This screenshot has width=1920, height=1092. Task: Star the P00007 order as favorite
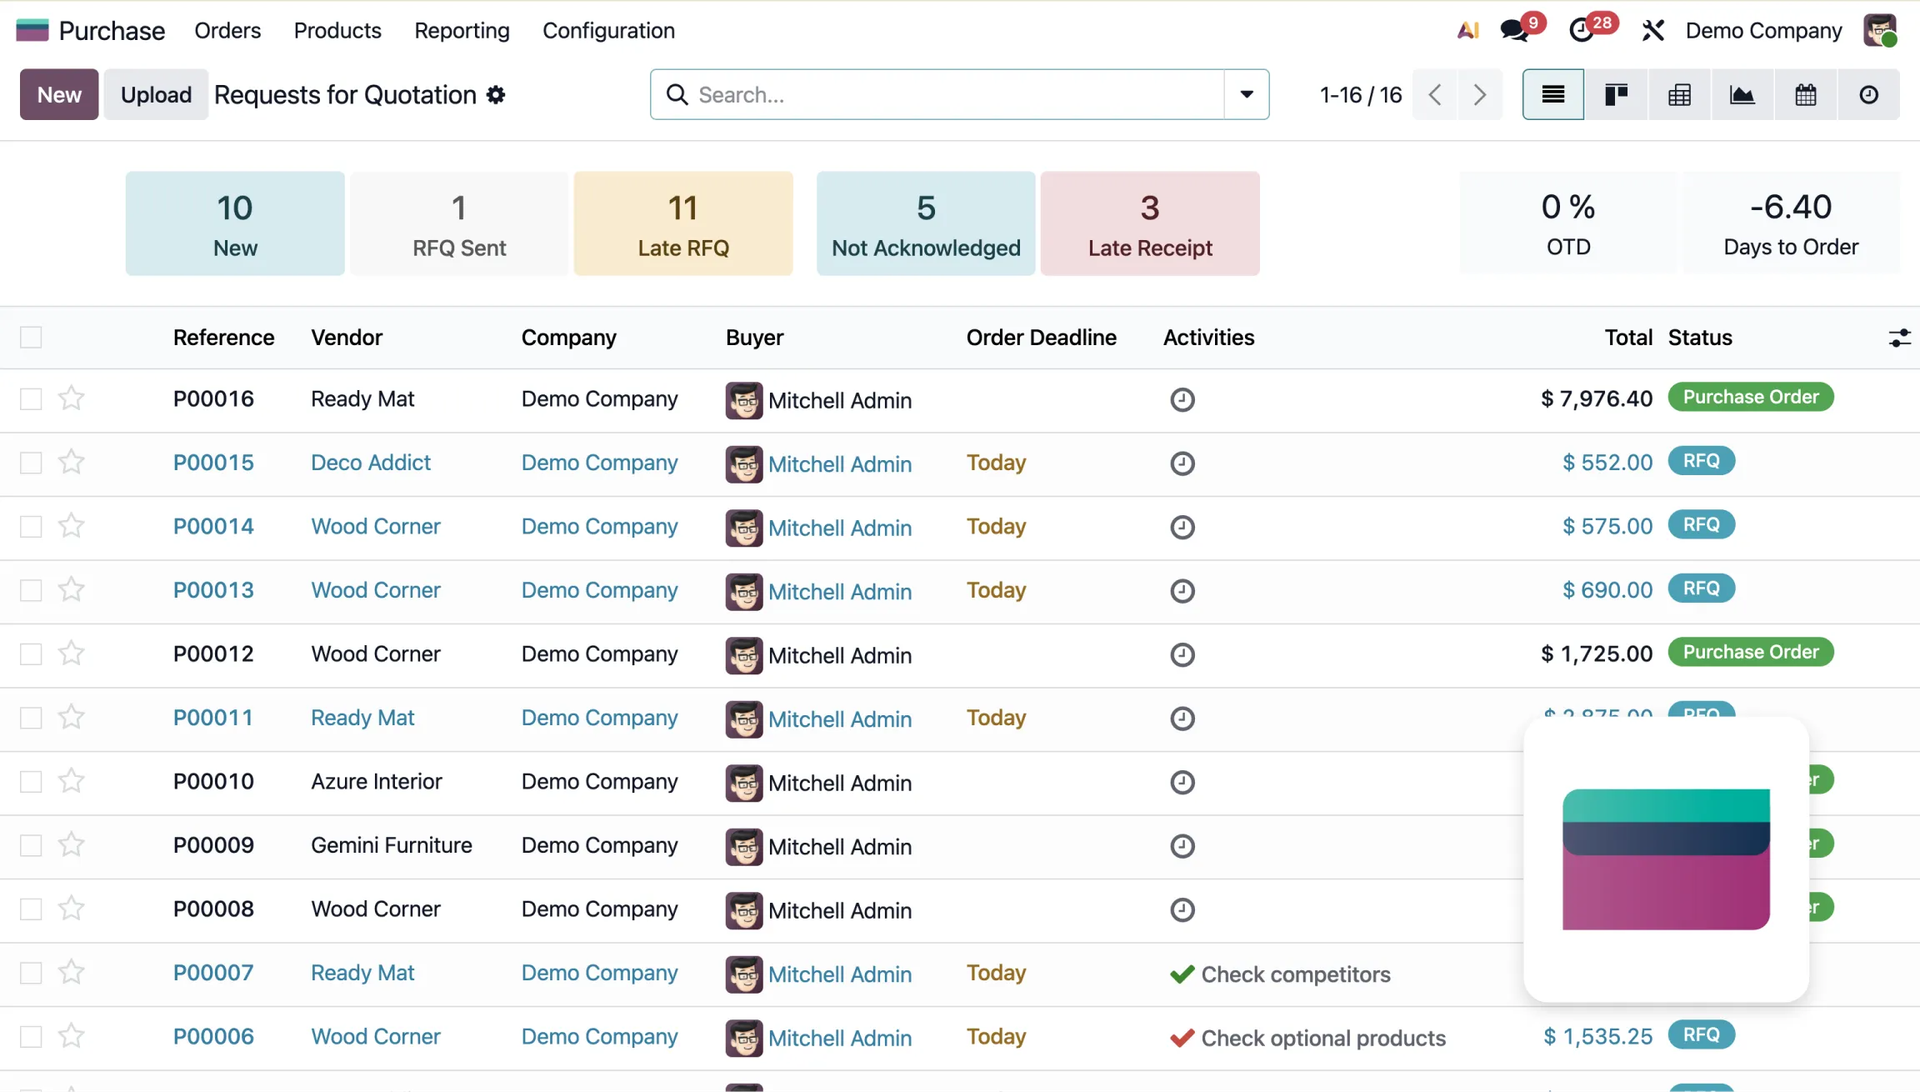(x=71, y=973)
